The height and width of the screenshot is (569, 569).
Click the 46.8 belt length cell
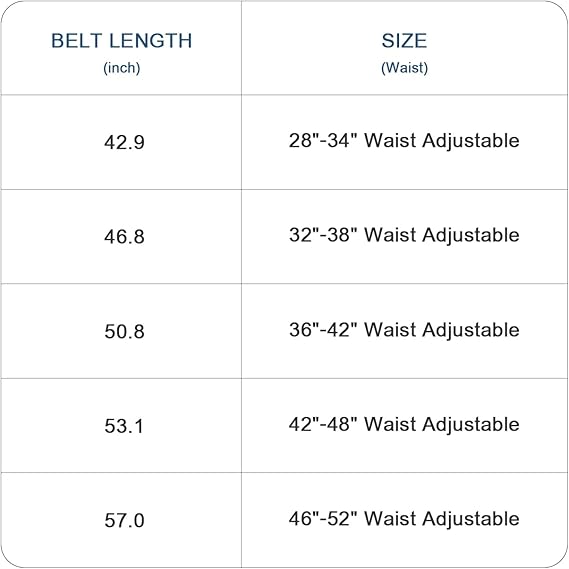point(124,237)
